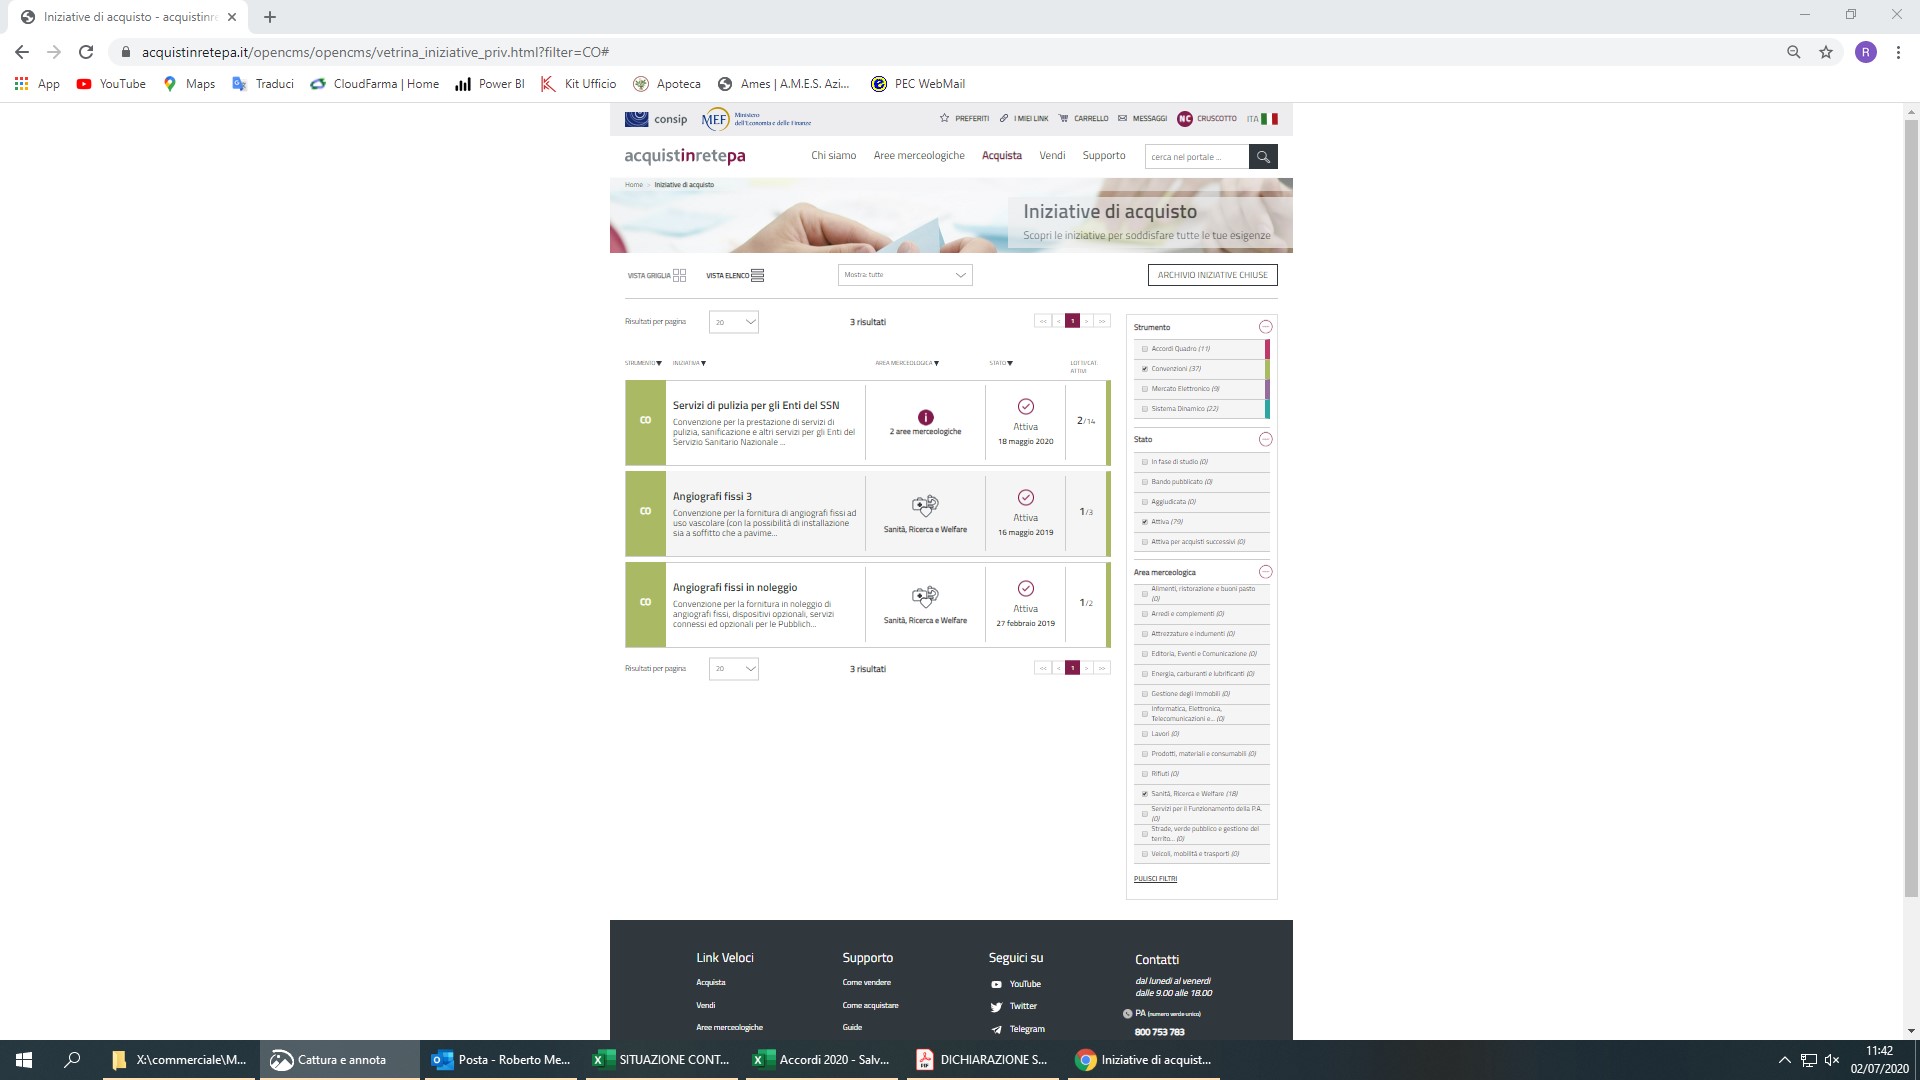Image resolution: width=1920 pixels, height=1080 pixels.
Task: Check the Accordi Quadro filter checkbox
Action: point(1145,349)
